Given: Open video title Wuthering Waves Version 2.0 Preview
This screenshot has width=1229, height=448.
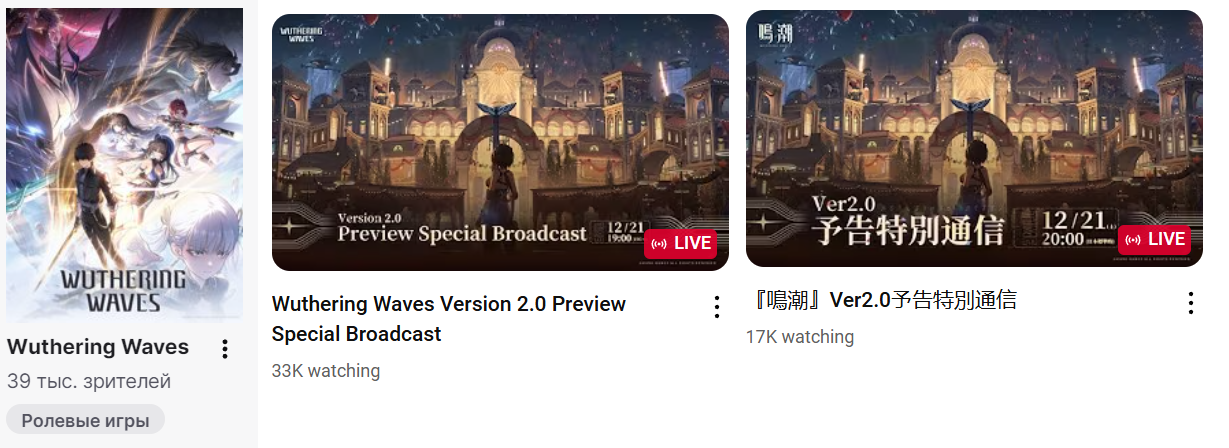Looking at the screenshot, I should (x=449, y=319).
